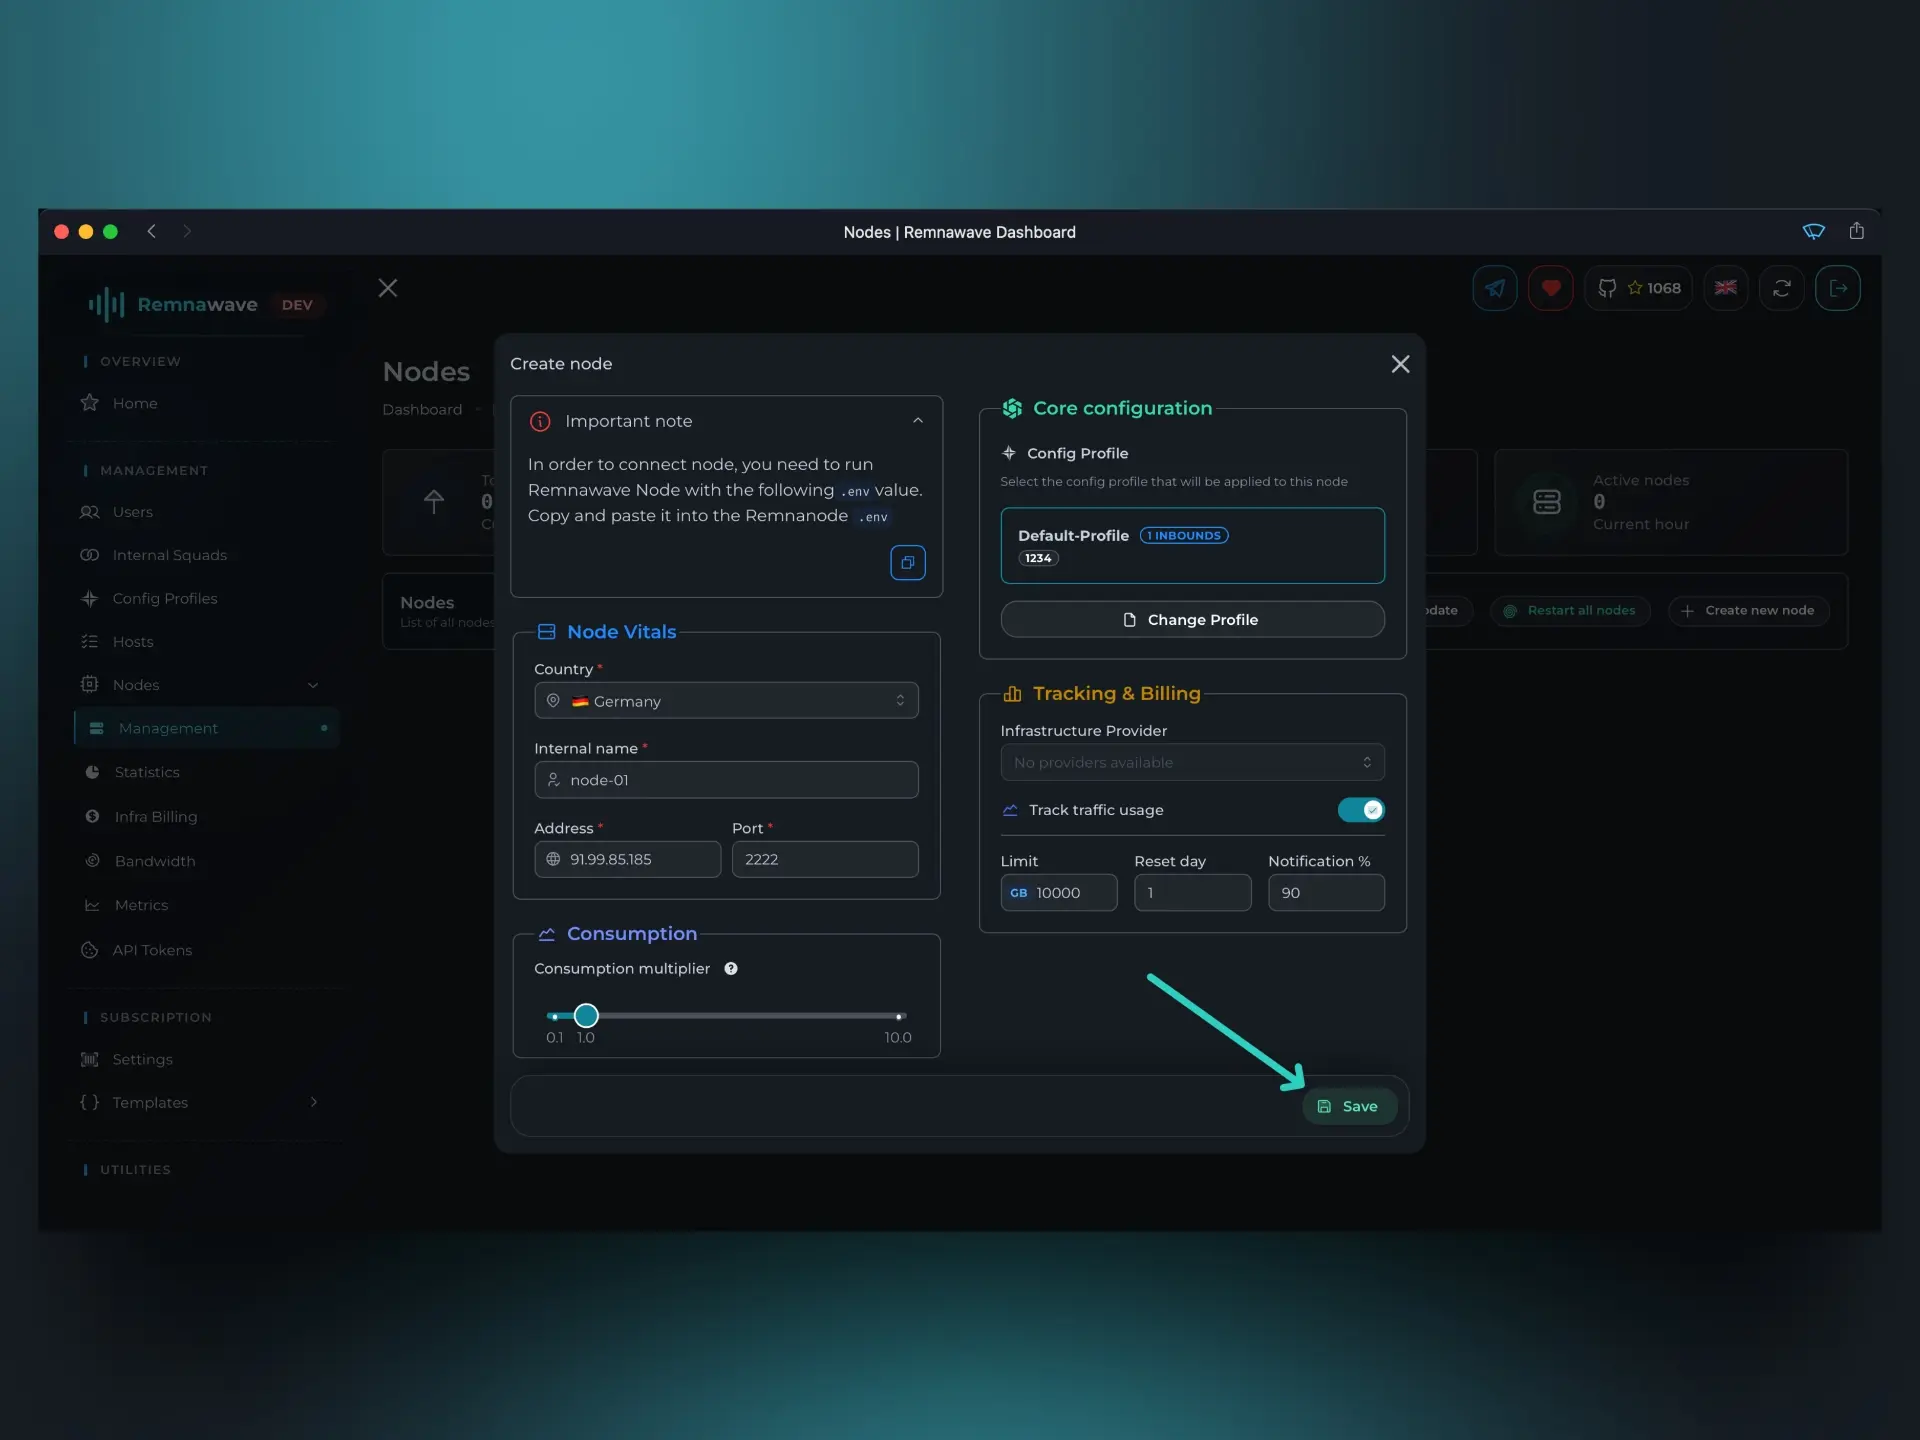Collapse the Important note section chevron
The height and width of the screenshot is (1440, 1920).
pos(918,420)
